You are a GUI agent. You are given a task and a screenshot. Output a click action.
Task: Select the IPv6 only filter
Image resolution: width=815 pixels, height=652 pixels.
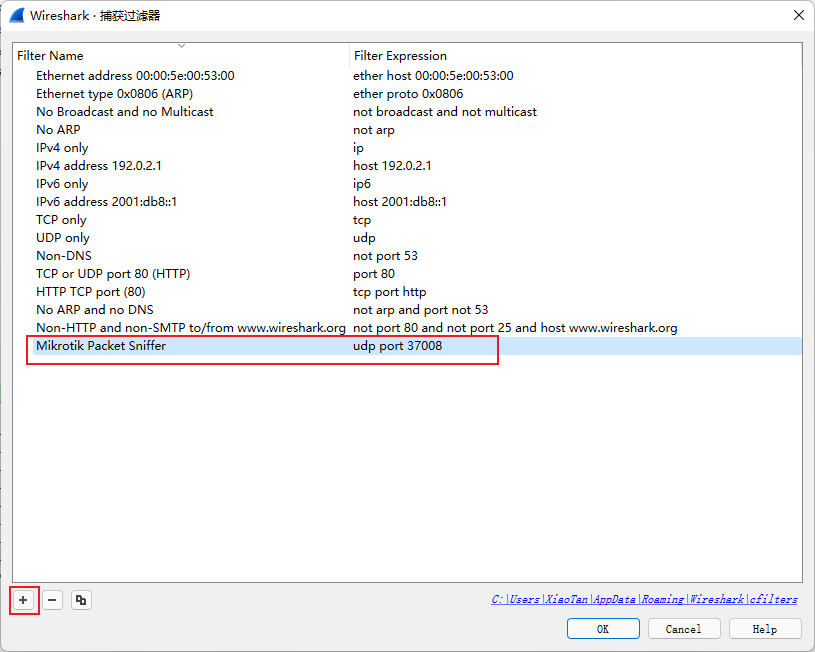pos(62,184)
